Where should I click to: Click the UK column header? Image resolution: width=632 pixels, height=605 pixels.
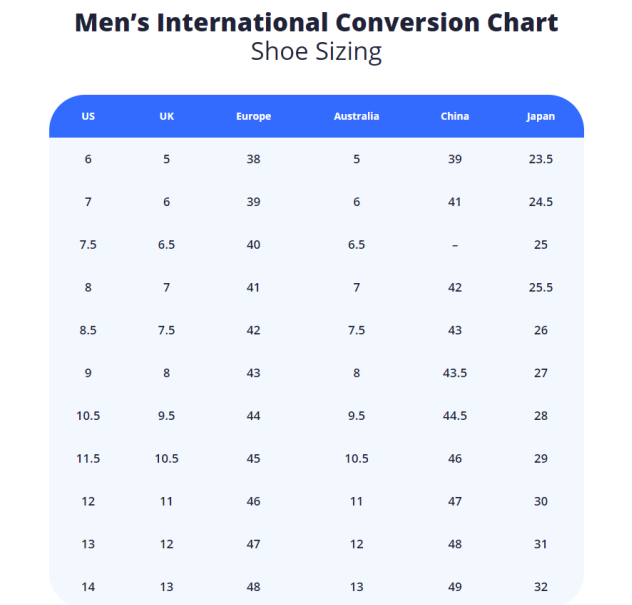click(166, 116)
